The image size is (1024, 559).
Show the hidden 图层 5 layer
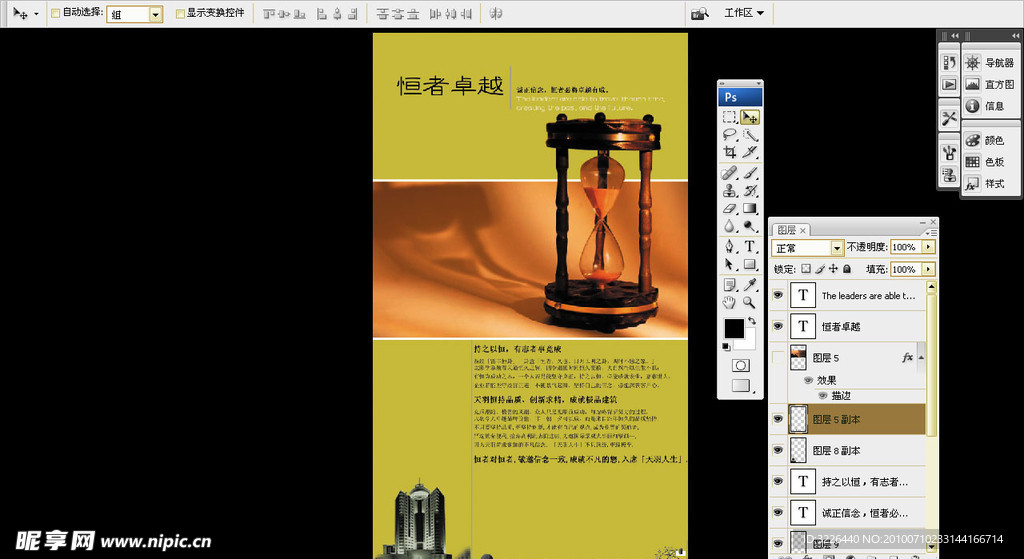[x=778, y=357]
